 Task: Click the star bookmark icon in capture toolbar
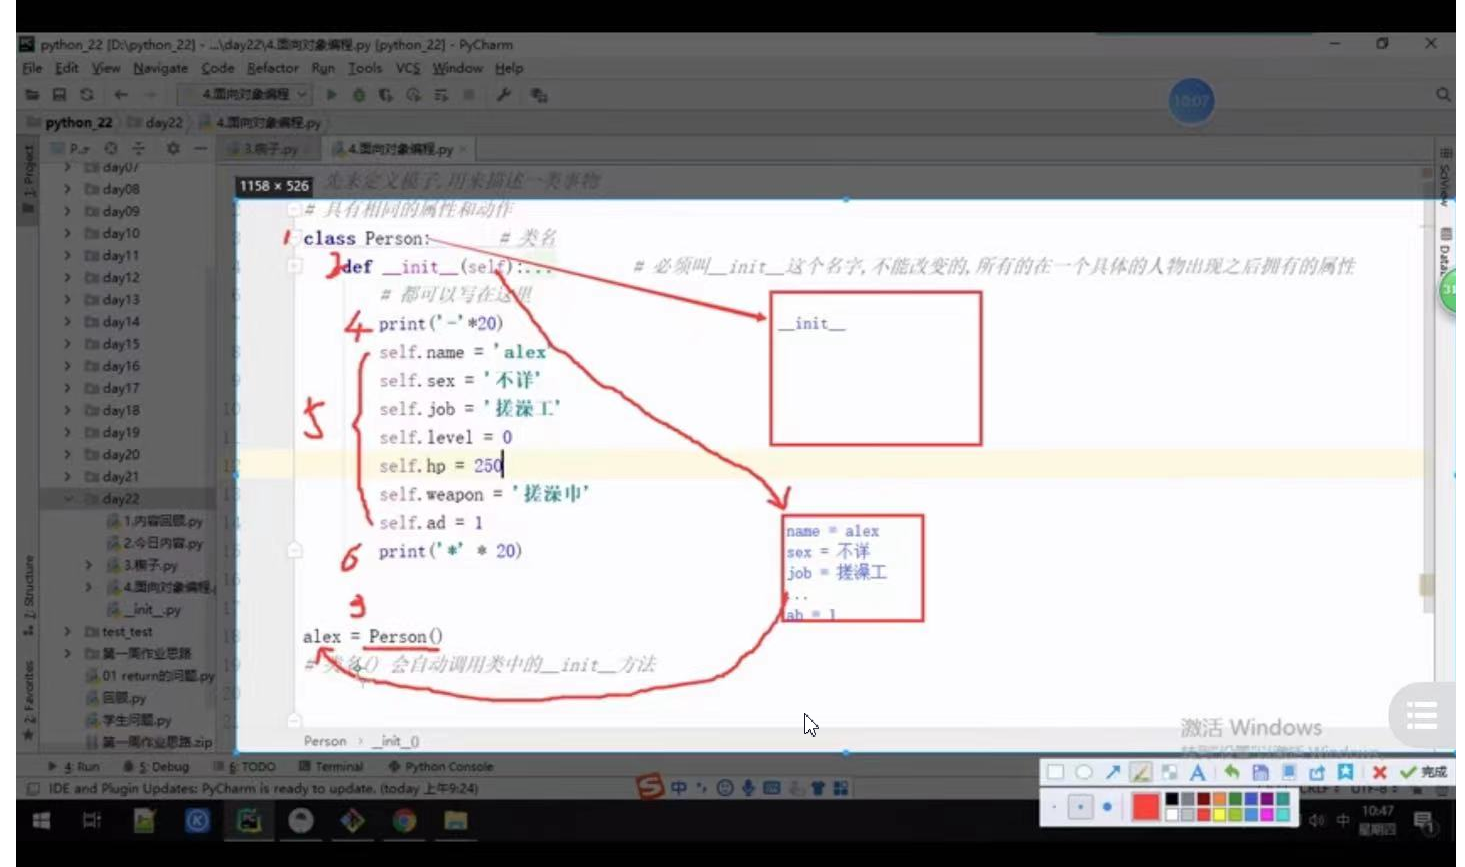click(x=1346, y=772)
